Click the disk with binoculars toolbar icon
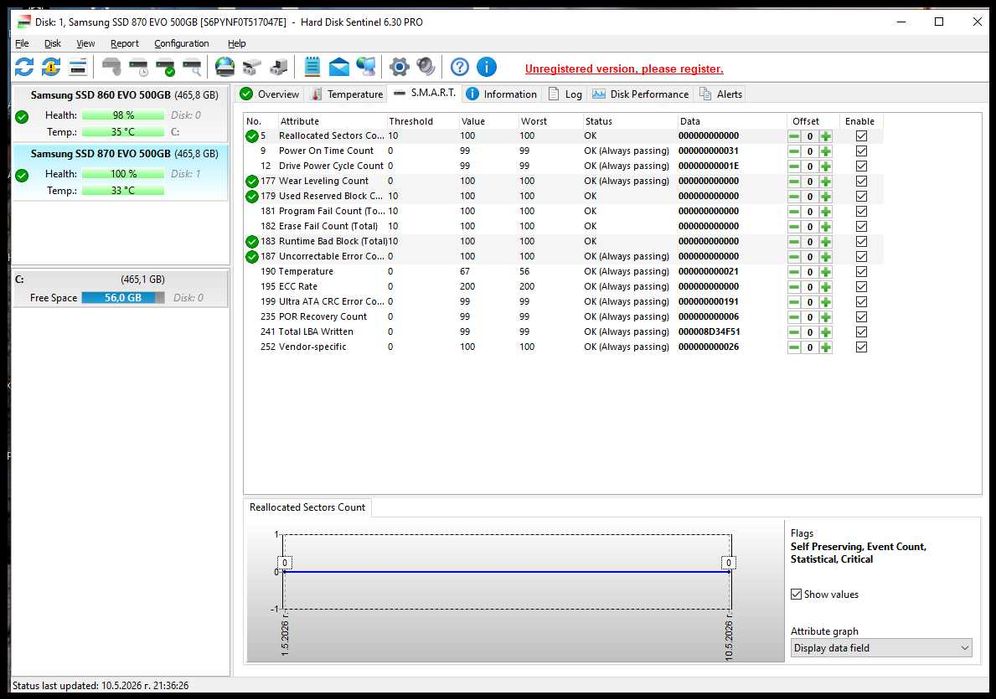Screen dimensions: 996x699 (x=252, y=67)
